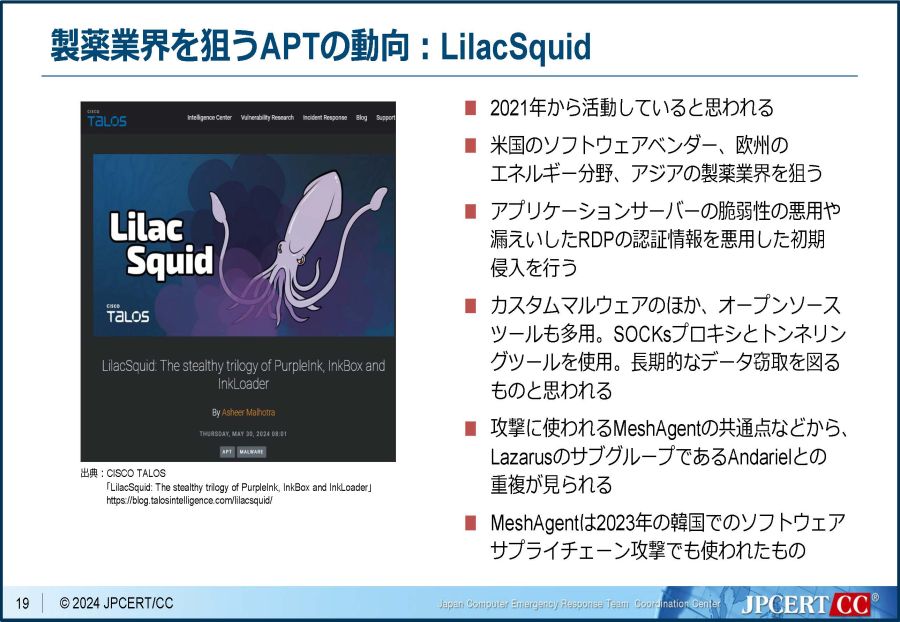
Task: Open the Support nav item
Action: pos(385,118)
